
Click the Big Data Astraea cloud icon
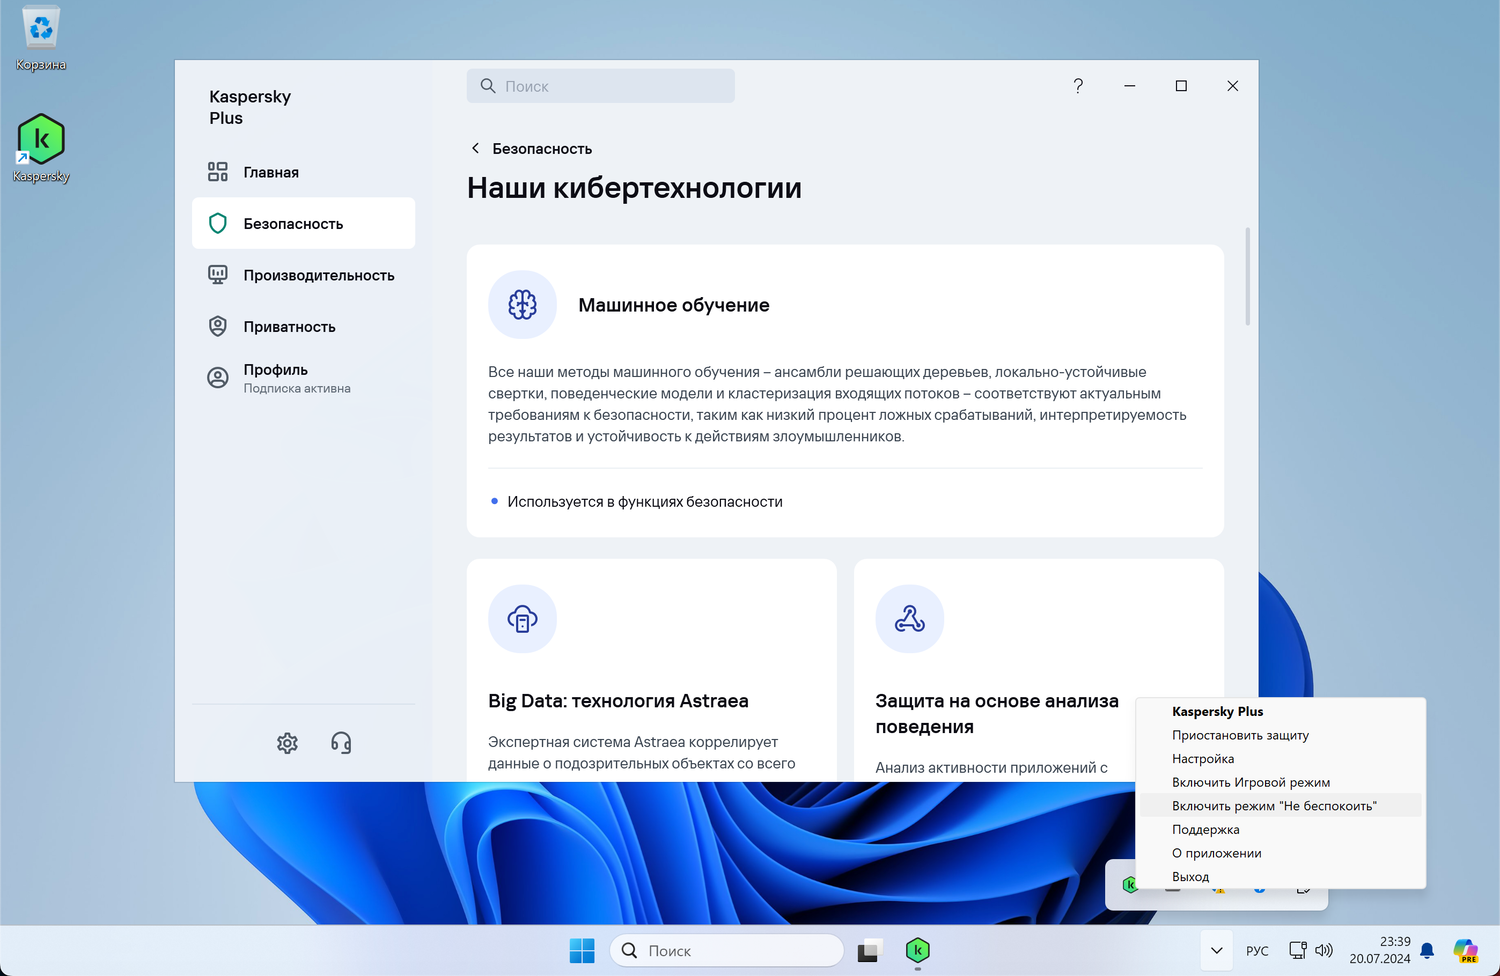[522, 619]
